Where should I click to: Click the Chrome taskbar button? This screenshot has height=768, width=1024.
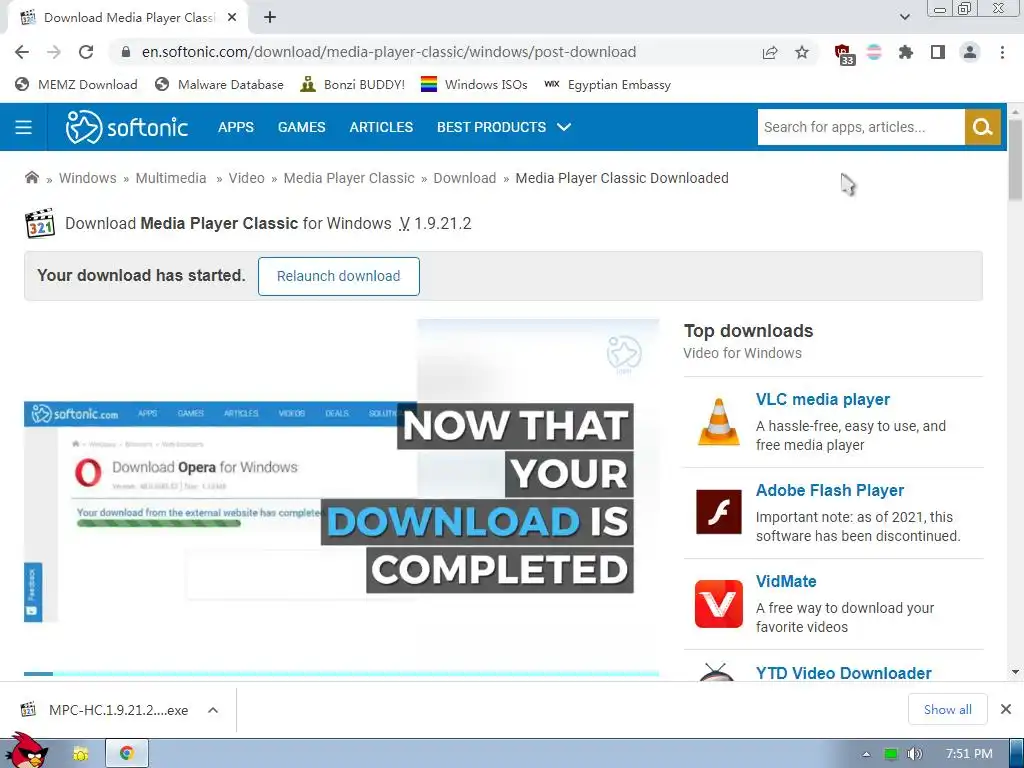[127, 754]
